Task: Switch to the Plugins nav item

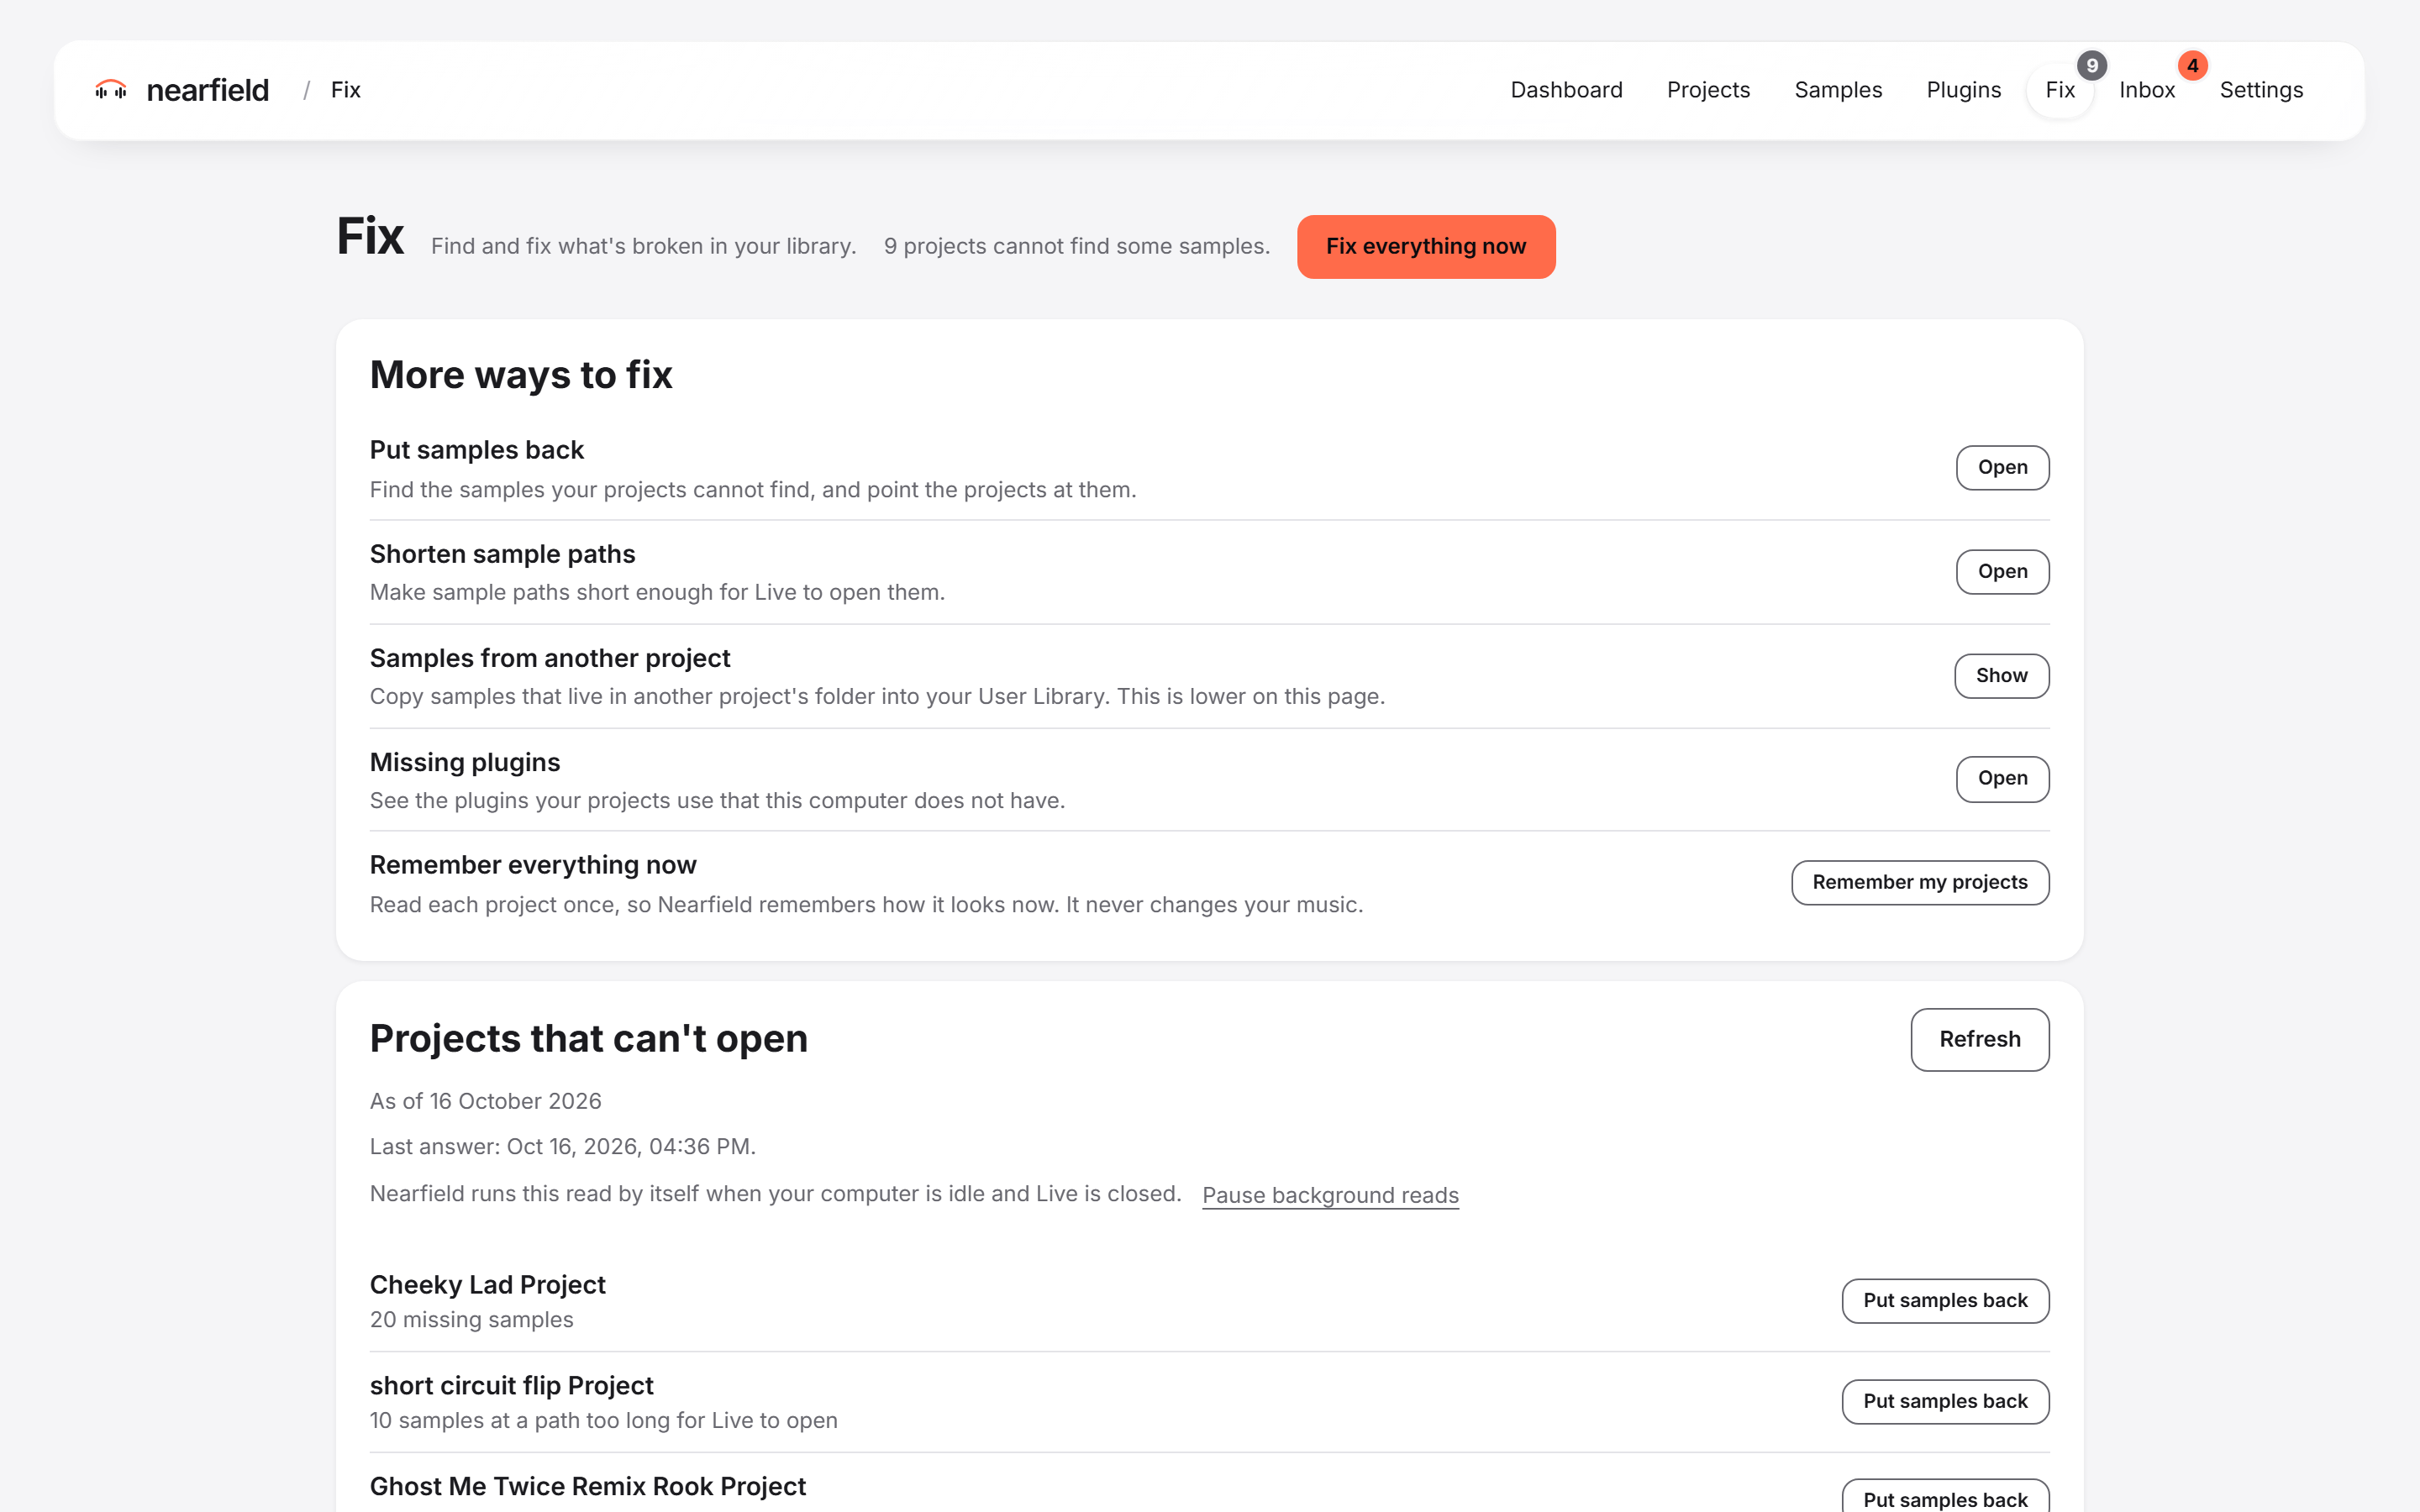Action: tap(1963, 90)
